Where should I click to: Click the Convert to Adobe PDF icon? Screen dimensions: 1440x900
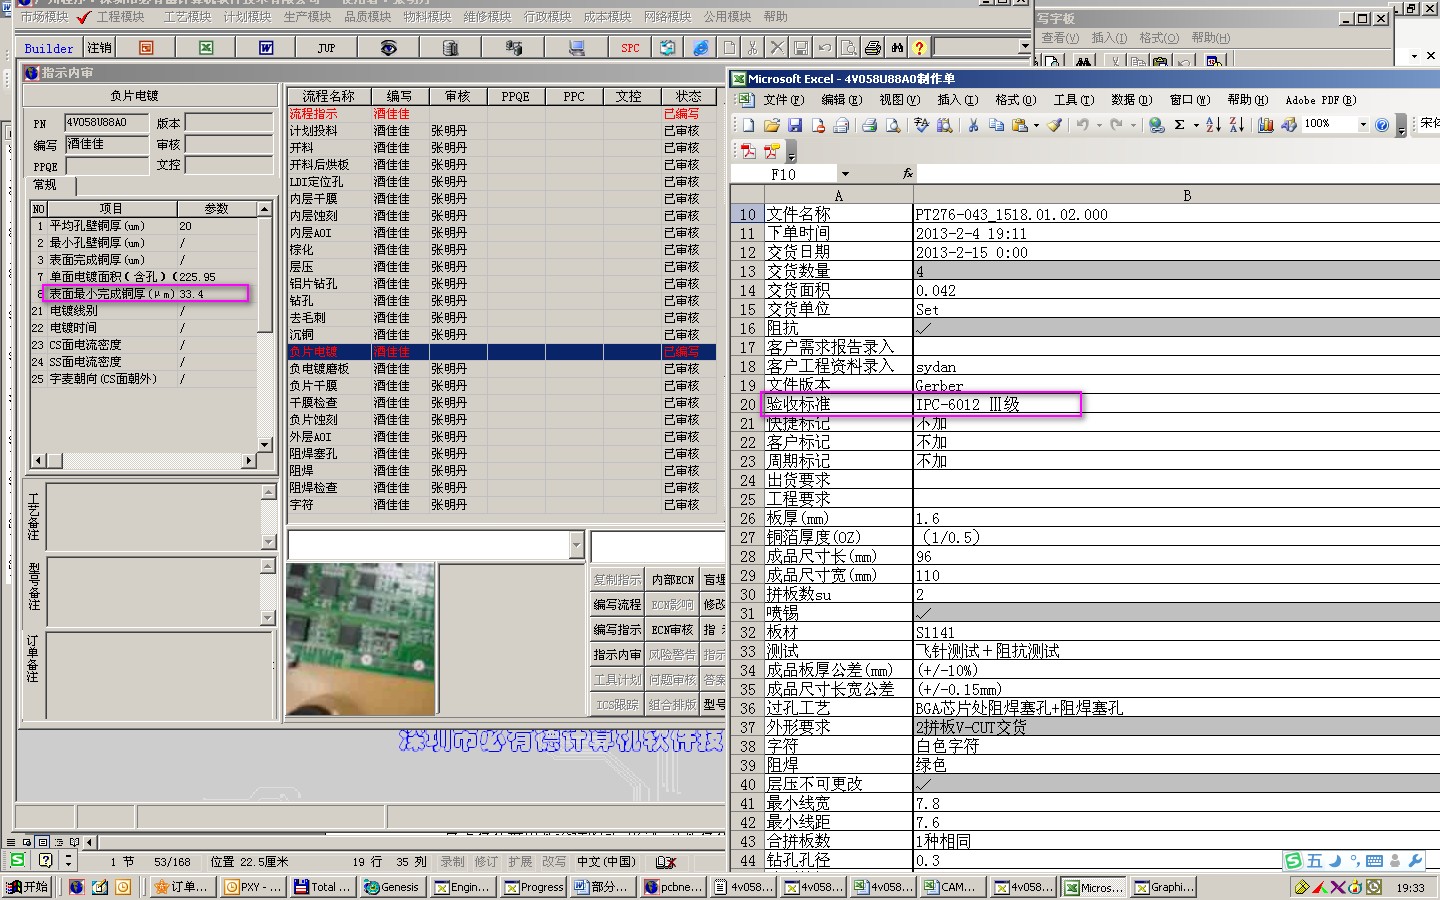pos(748,151)
